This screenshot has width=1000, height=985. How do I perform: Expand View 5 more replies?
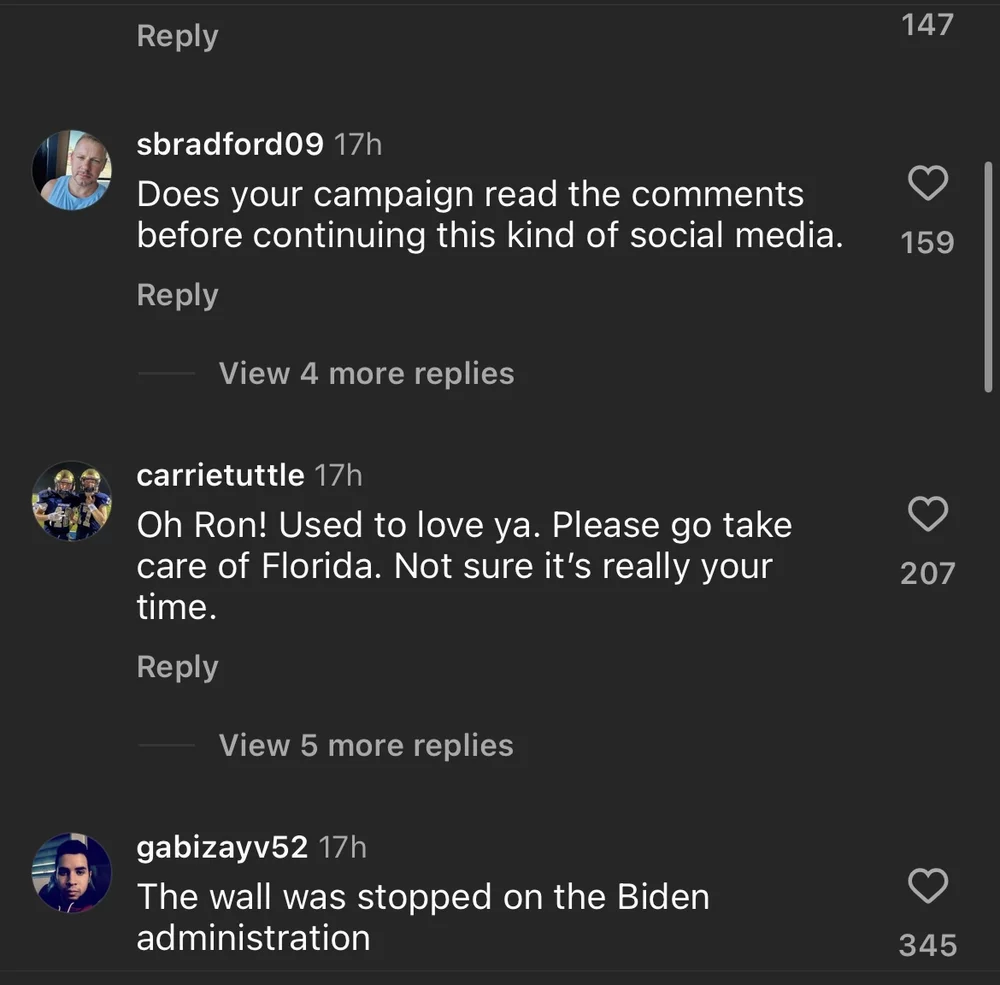pyautogui.click(x=366, y=746)
